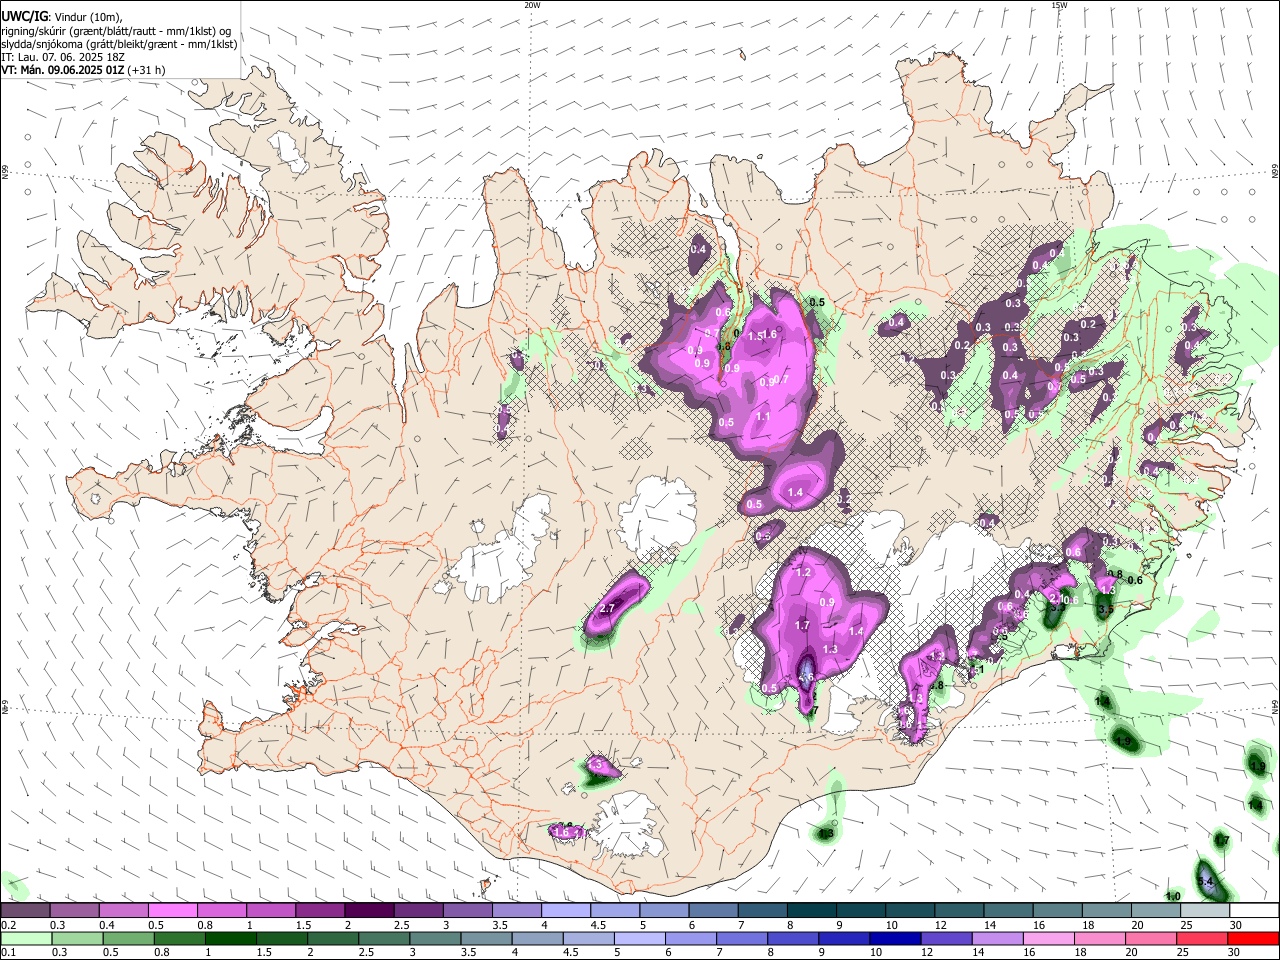The height and width of the screenshot is (960, 1280).
Task: Click the '2.7' precipitation value on the map
Action: point(607,609)
